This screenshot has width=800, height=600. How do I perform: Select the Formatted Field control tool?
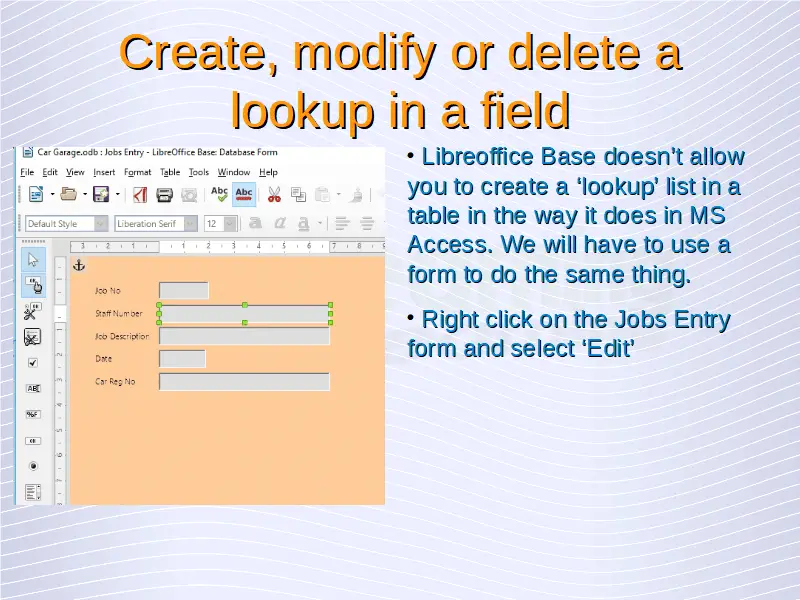pos(33,414)
